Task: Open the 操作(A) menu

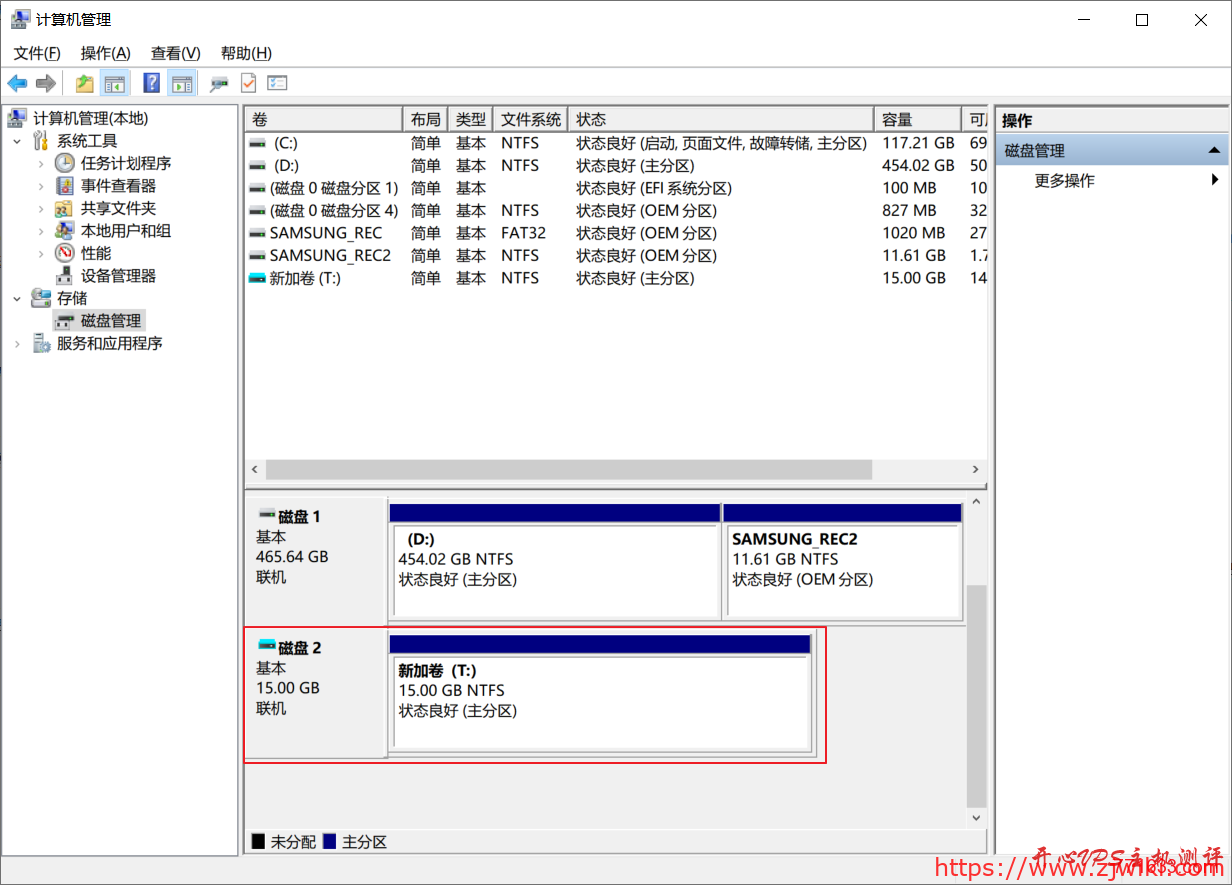Action: pos(105,53)
